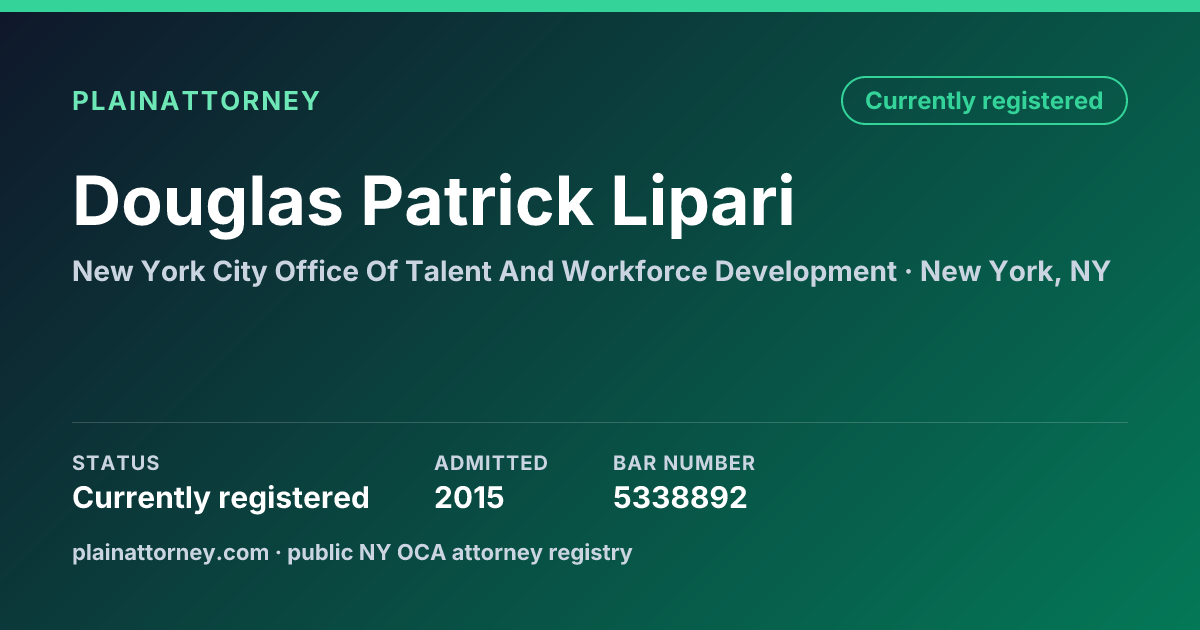The image size is (1200, 630).
Task: Click the Currently registered status value
Action: pos(221,498)
